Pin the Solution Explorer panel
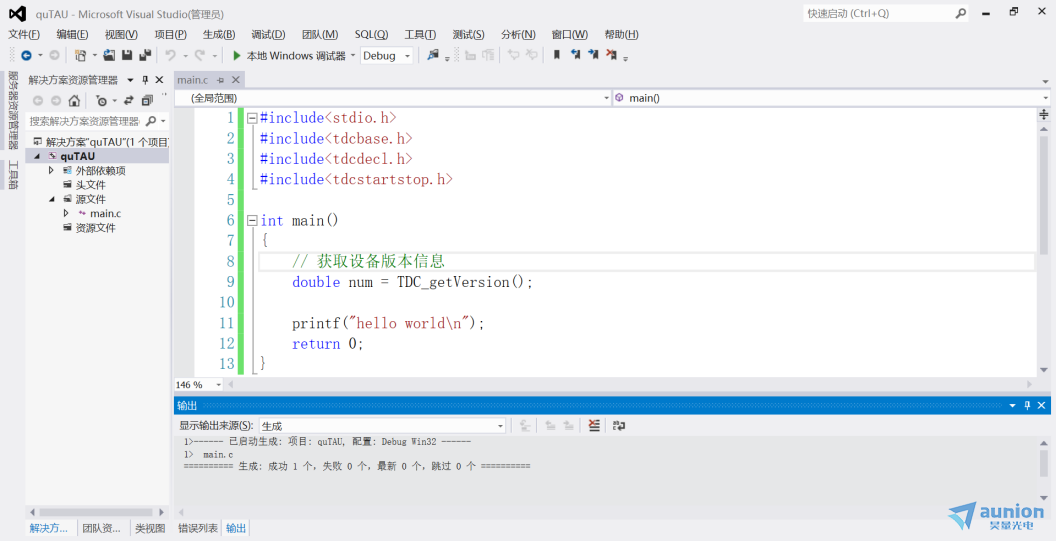The image size is (1056, 541). (x=145, y=80)
